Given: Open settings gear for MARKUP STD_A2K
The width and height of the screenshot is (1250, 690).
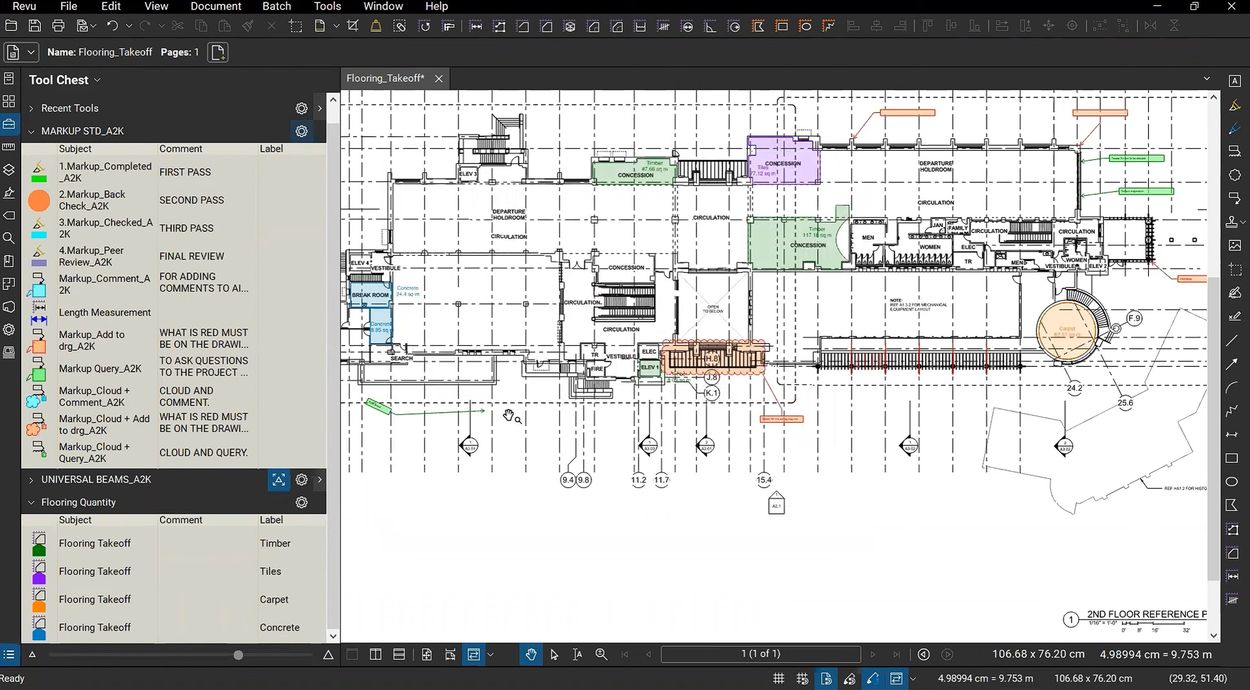Looking at the screenshot, I should coord(301,131).
